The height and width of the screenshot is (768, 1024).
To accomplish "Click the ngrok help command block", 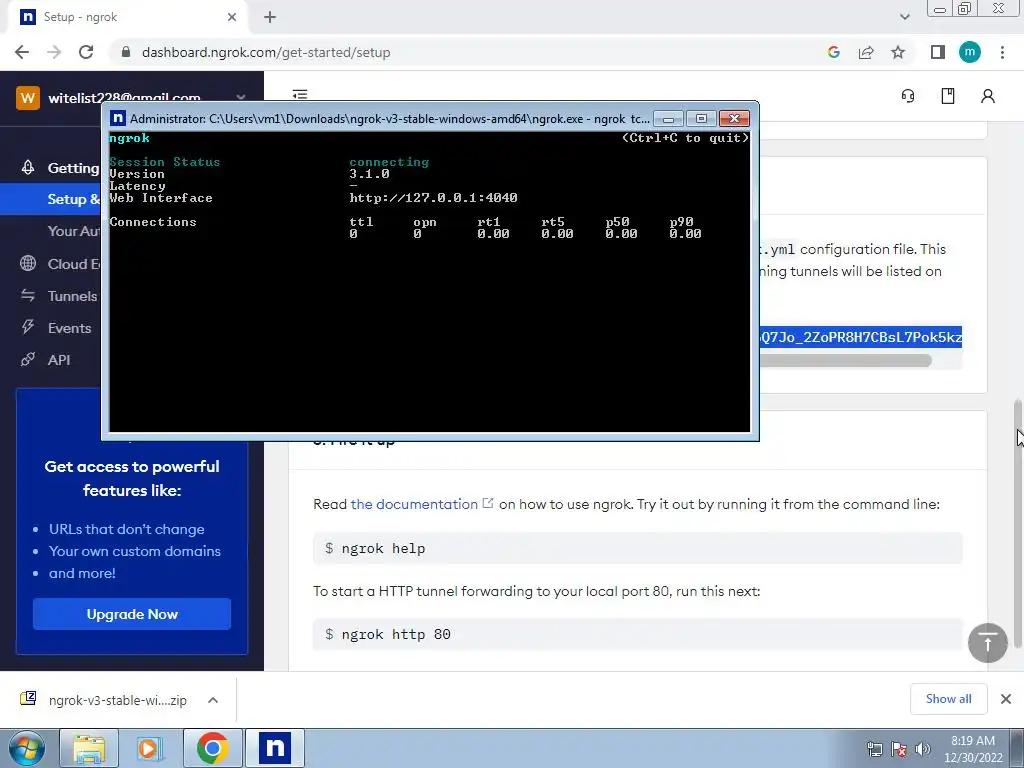I will [x=637, y=548].
